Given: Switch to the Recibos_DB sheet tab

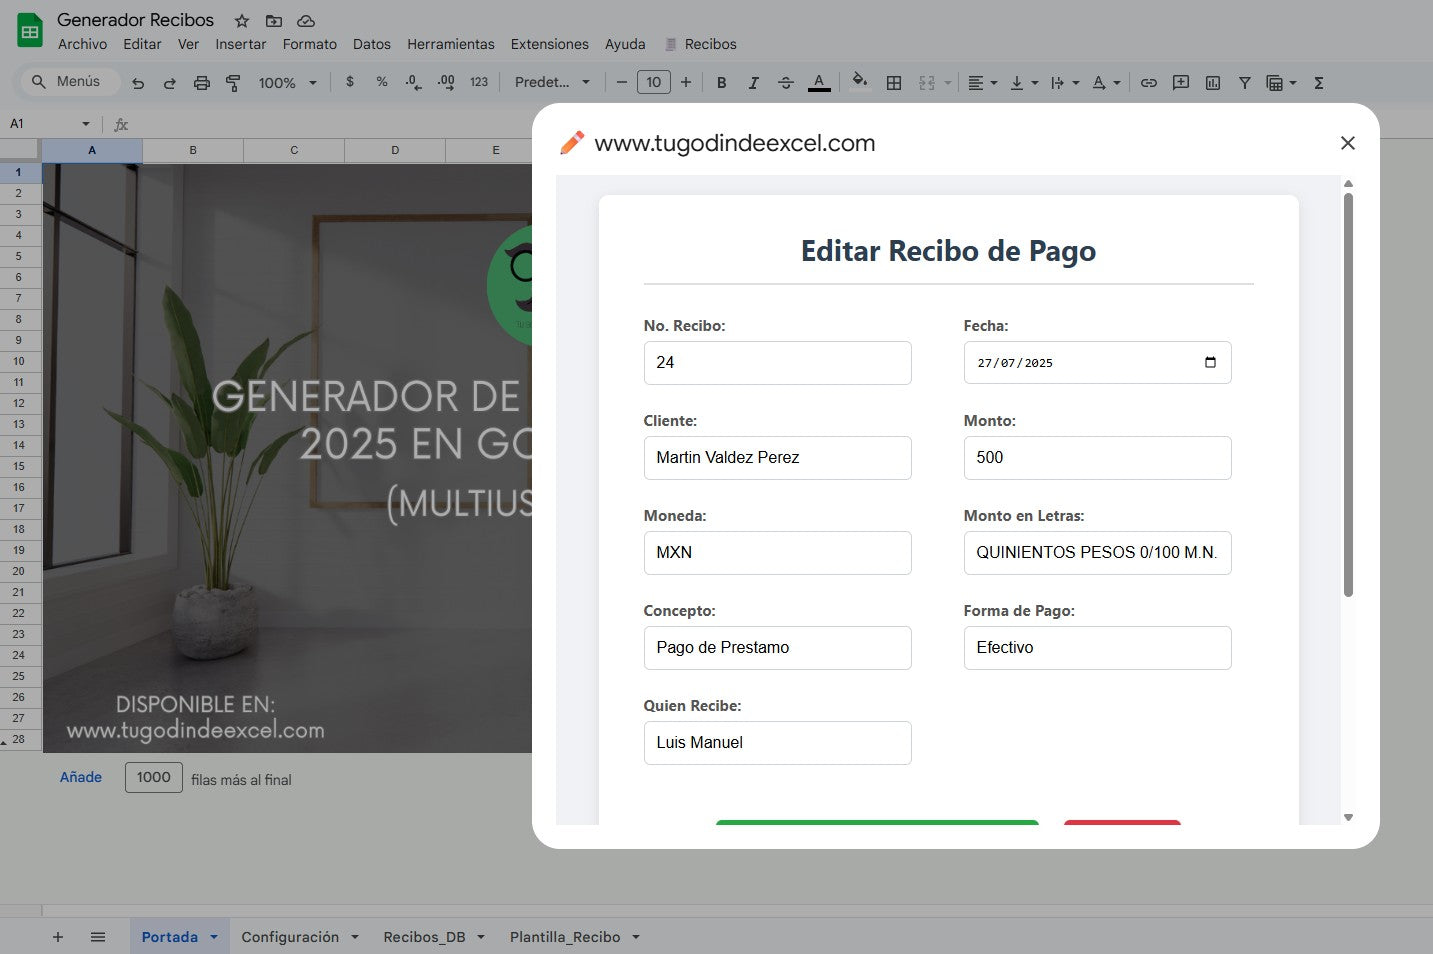Looking at the screenshot, I should 425,936.
